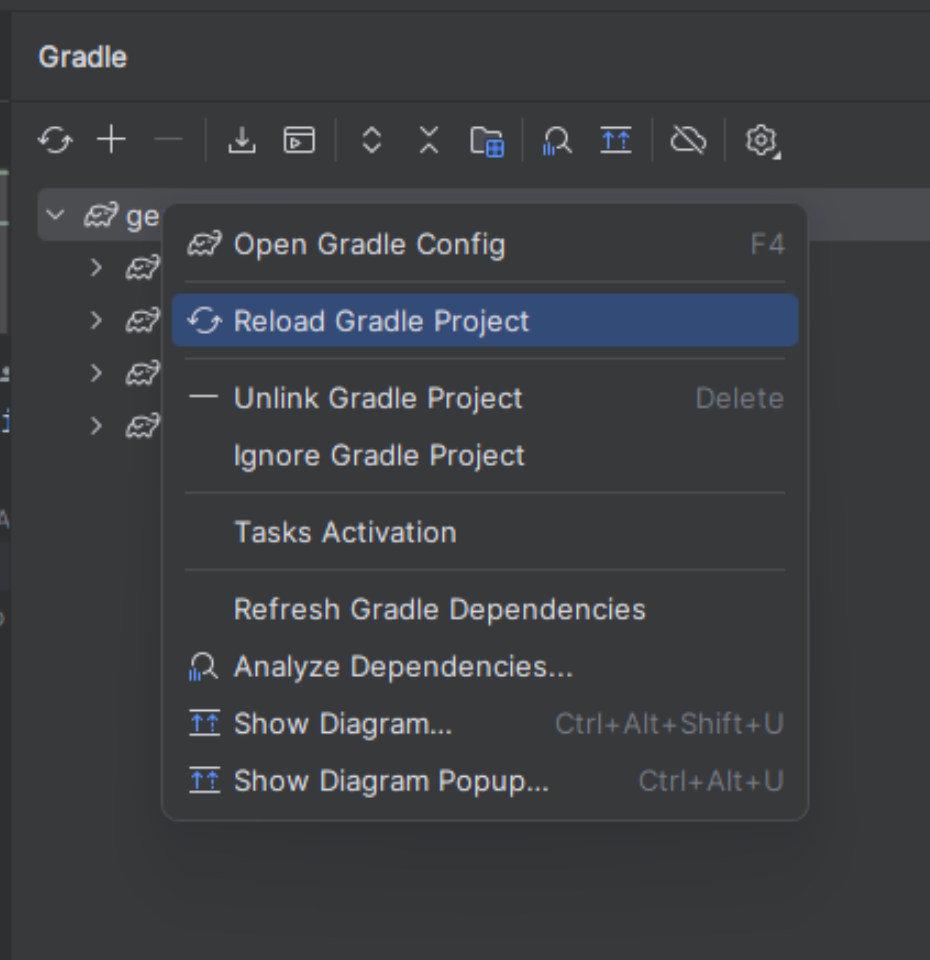
Task: Click Execute Gradle Task toolbar icon
Action: (x=299, y=141)
